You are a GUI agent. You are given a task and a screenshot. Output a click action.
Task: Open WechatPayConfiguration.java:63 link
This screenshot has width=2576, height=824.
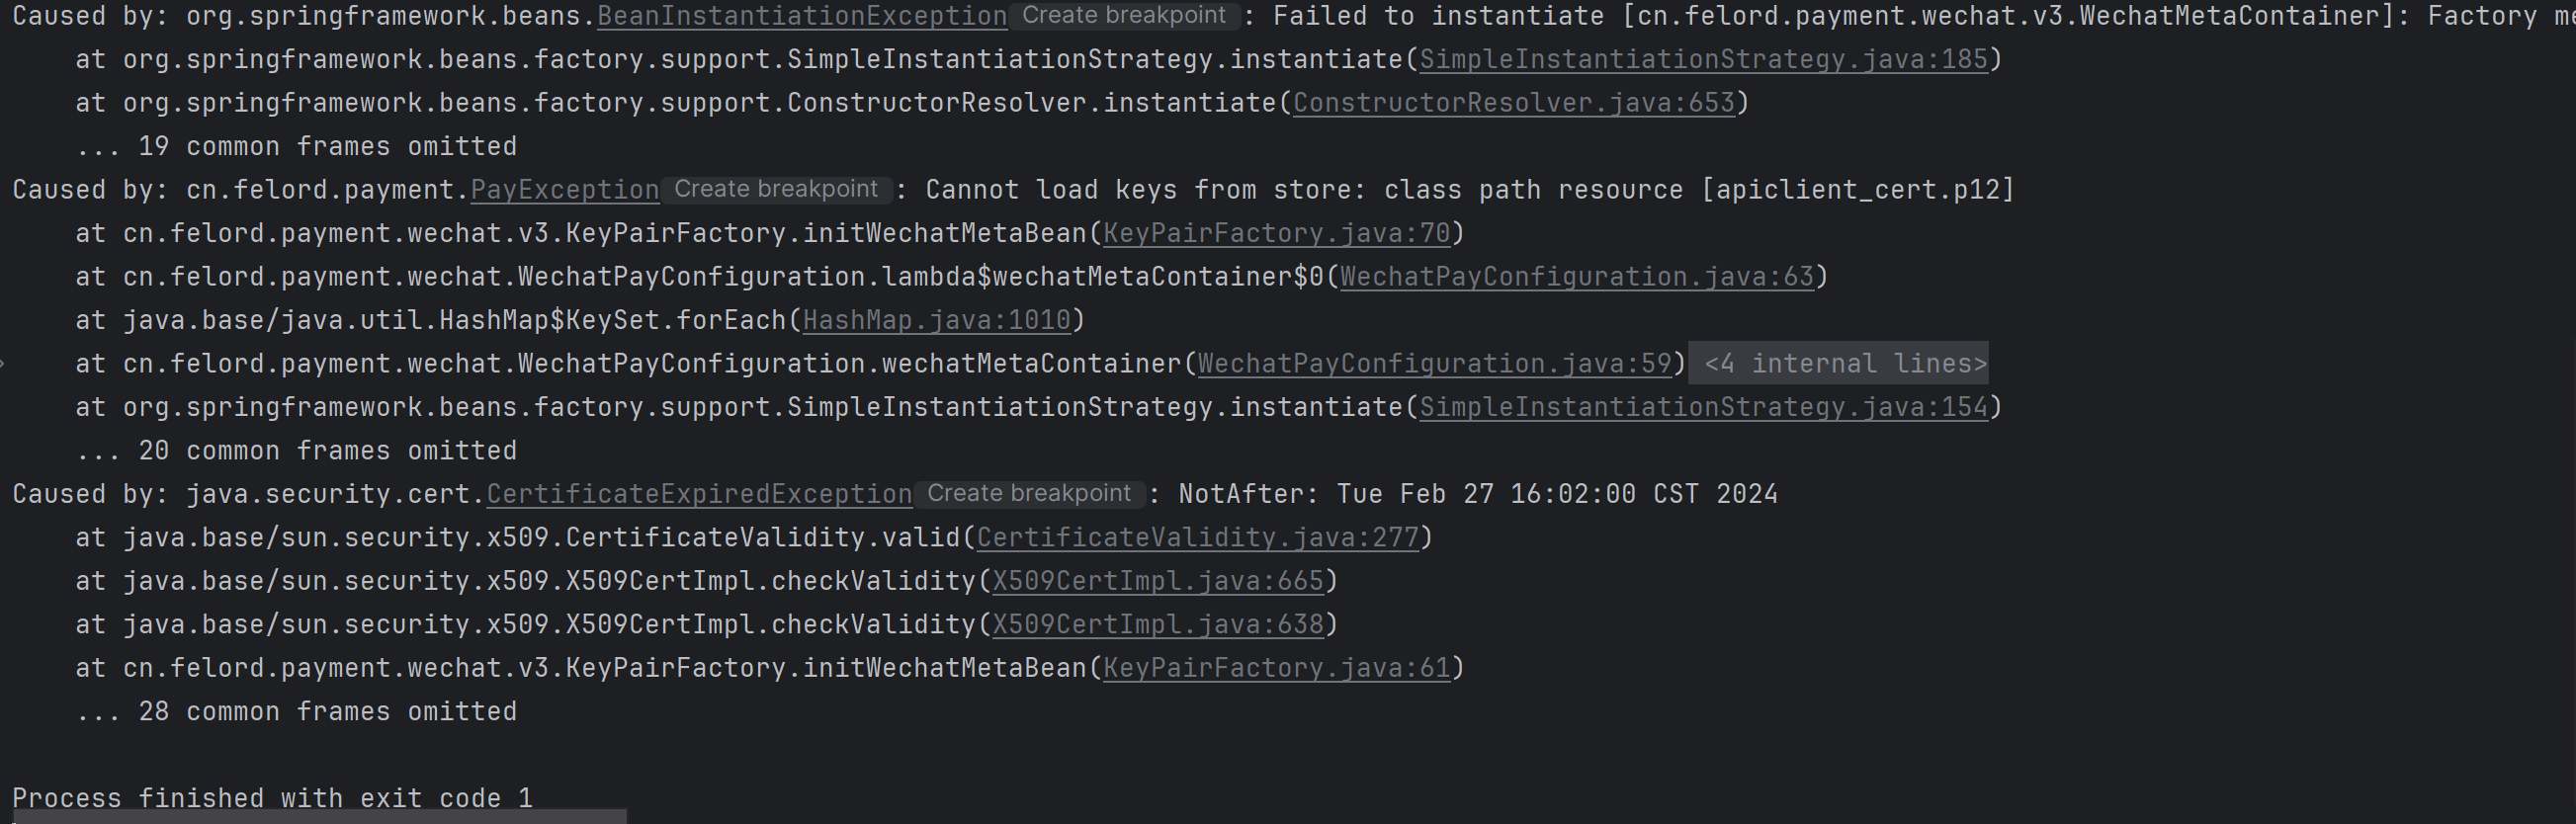tap(1576, 277)
